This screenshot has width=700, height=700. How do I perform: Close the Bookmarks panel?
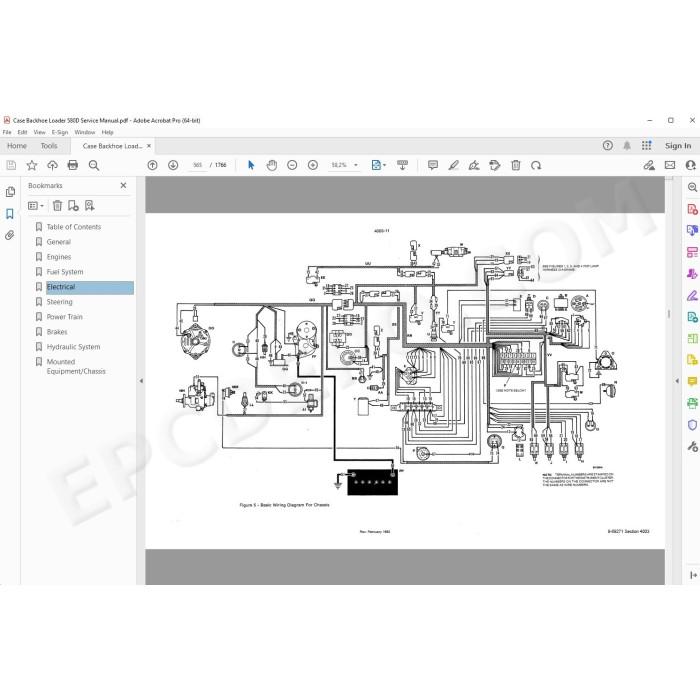point(123,185)
